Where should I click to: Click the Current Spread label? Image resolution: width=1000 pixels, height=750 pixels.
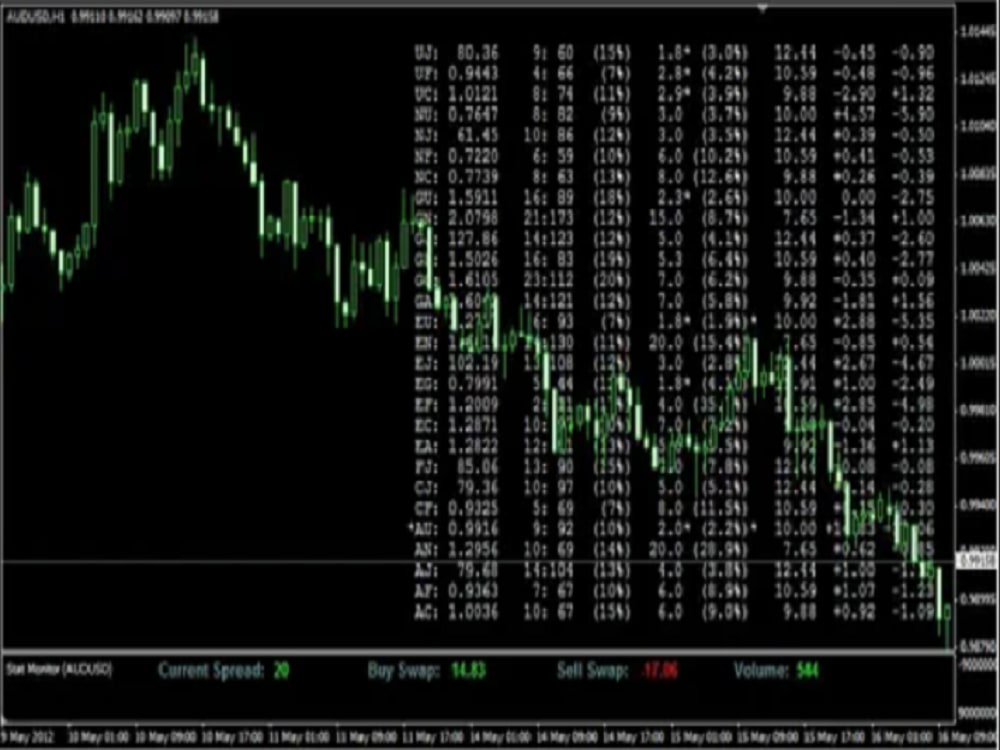(x=210, y=671)
